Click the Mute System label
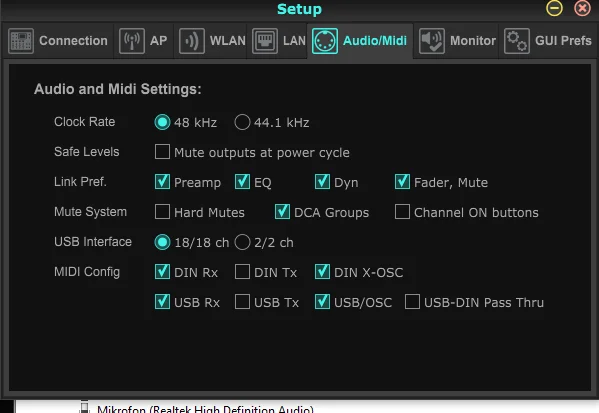599x413 pixels. 90,212
